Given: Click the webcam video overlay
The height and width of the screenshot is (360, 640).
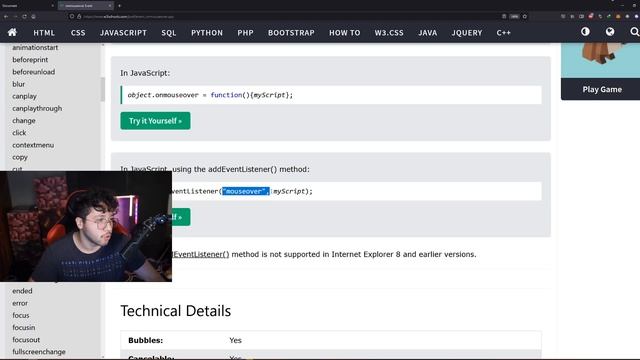Looking at the screenshot, I should pos(86,227).
